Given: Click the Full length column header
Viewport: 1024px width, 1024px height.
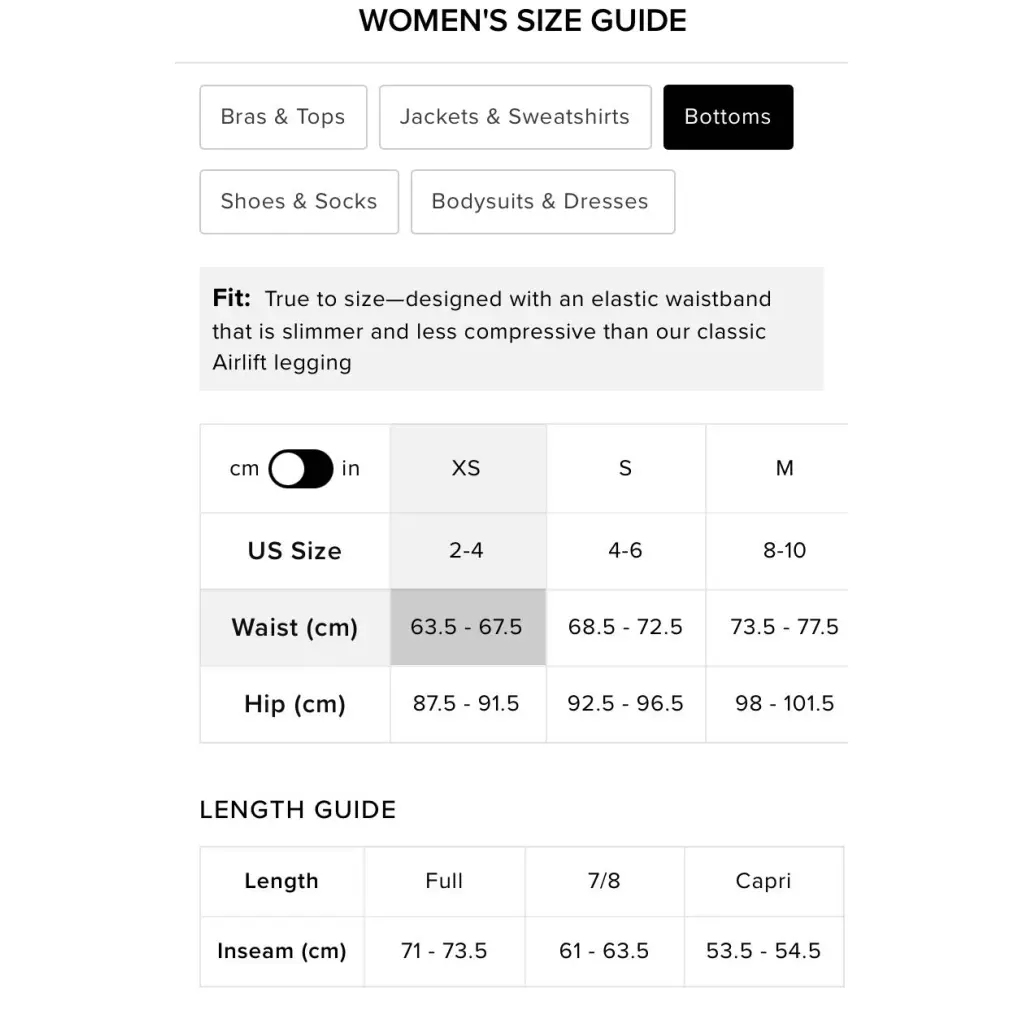Looking at the screenshot, I should (x=444, y=881).
